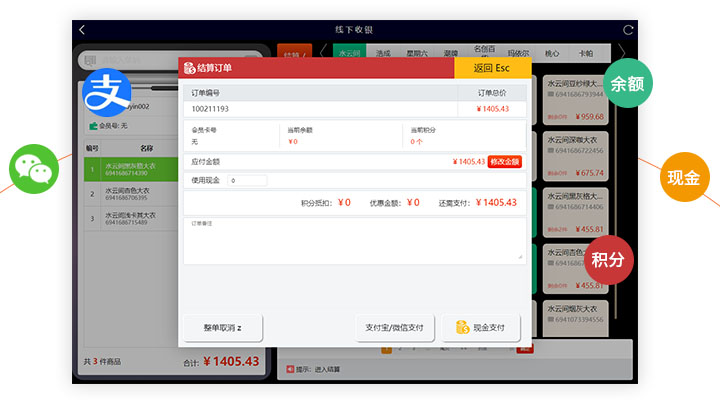
Task: Click the red 修改金额 button
Action: click(504, 161)
